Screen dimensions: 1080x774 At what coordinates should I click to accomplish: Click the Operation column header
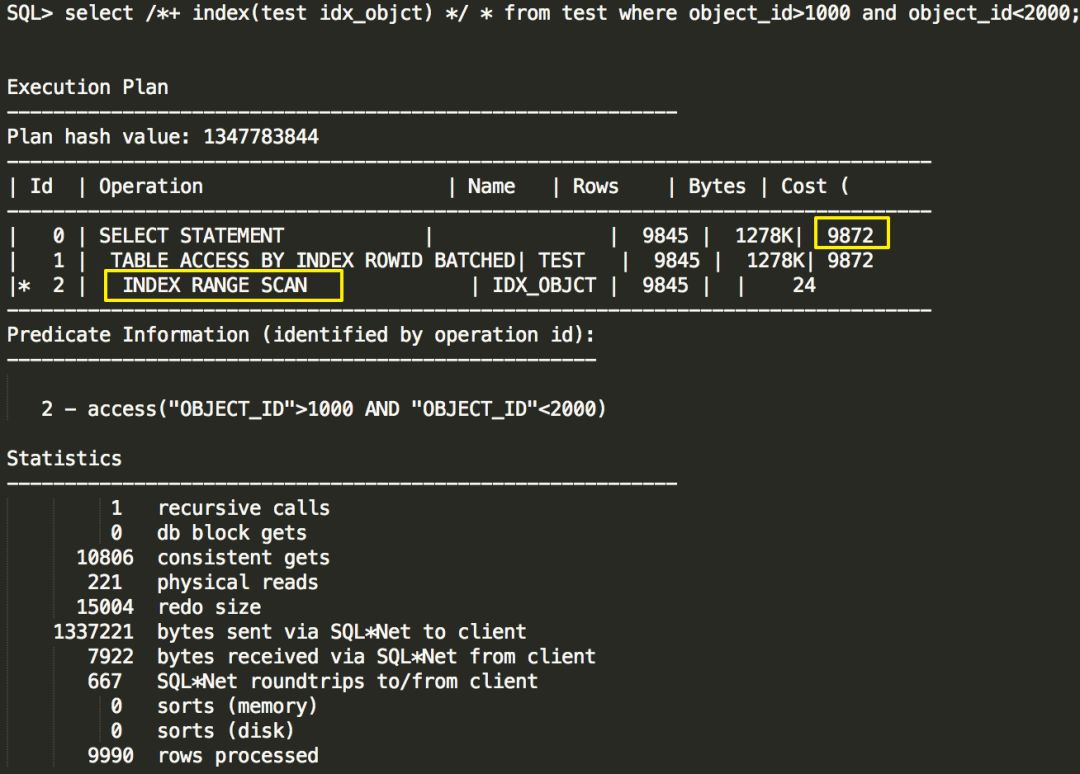(x=151, y=186)
